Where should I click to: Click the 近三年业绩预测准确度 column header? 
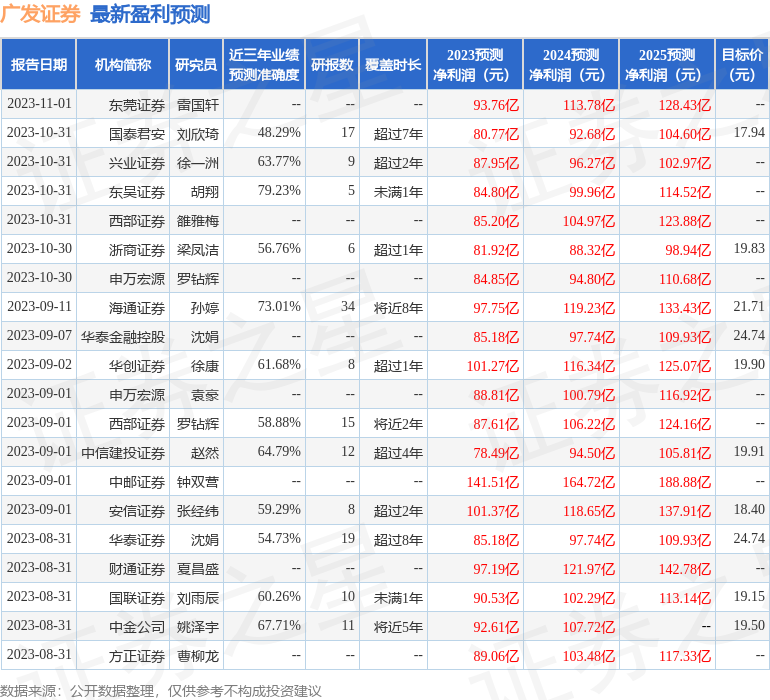pyautogui.click(x=264, y=64)
